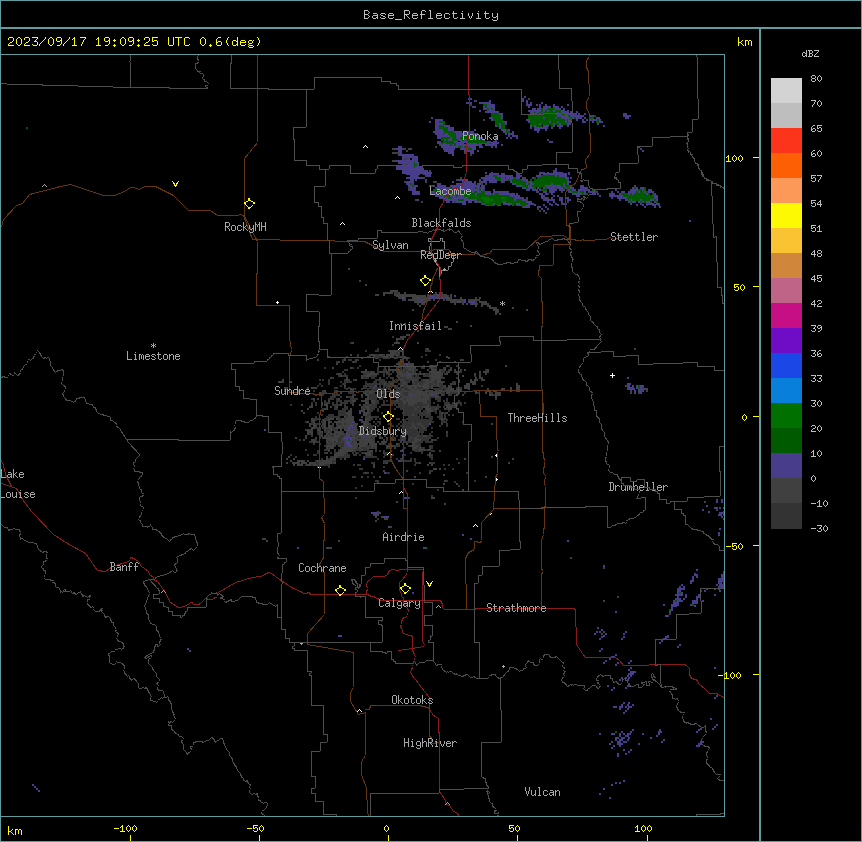This screenshot has width=862, height=842.
Task: Select the light blue 33-30 dBZ swatch
Action: (786, 391)
